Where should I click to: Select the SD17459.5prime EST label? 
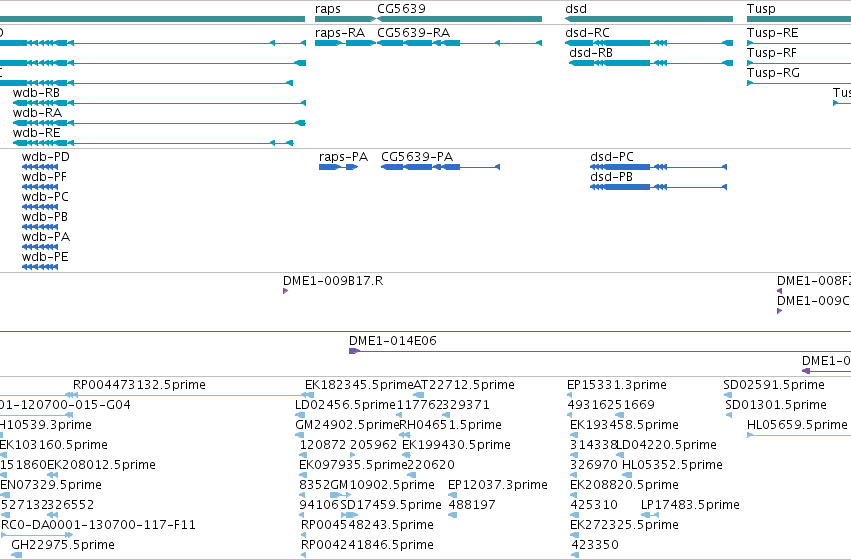tap(391, 505)
